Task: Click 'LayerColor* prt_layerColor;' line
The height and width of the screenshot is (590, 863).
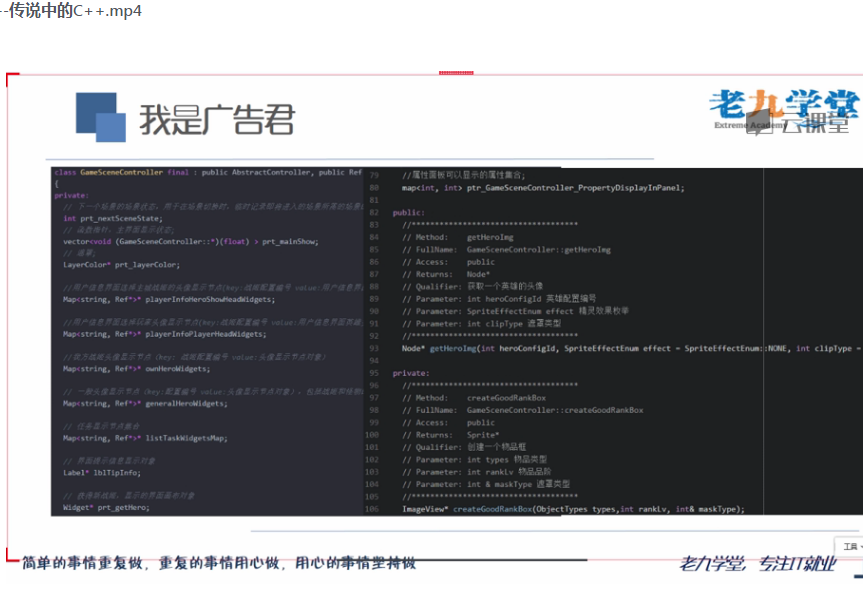Action: pos(121,265)
